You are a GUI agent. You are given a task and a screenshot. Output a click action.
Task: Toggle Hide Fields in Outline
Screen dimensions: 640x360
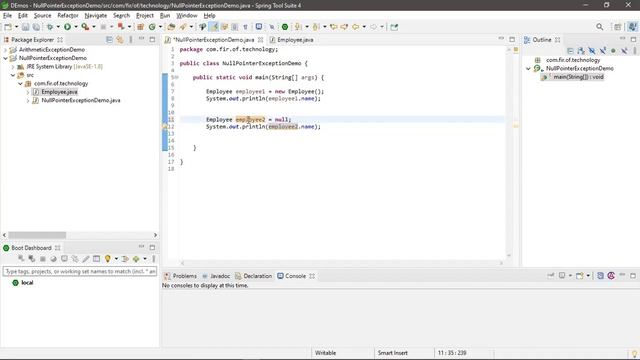pyautogui.click(x=592, y=51)
